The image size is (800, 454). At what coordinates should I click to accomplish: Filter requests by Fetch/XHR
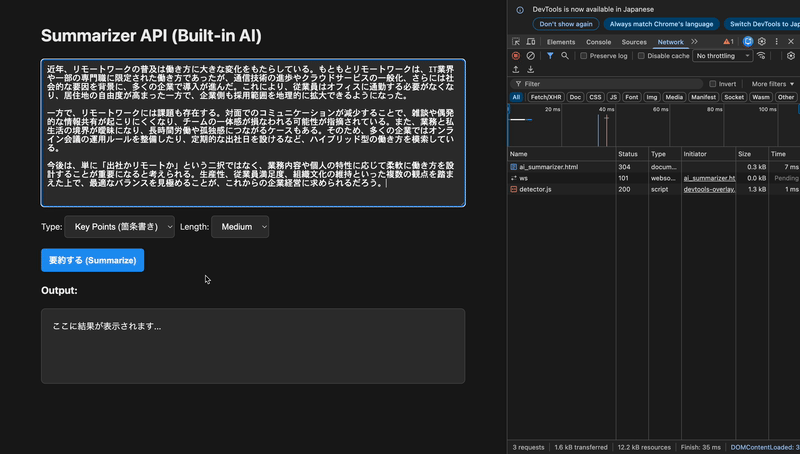pos(546,97)
